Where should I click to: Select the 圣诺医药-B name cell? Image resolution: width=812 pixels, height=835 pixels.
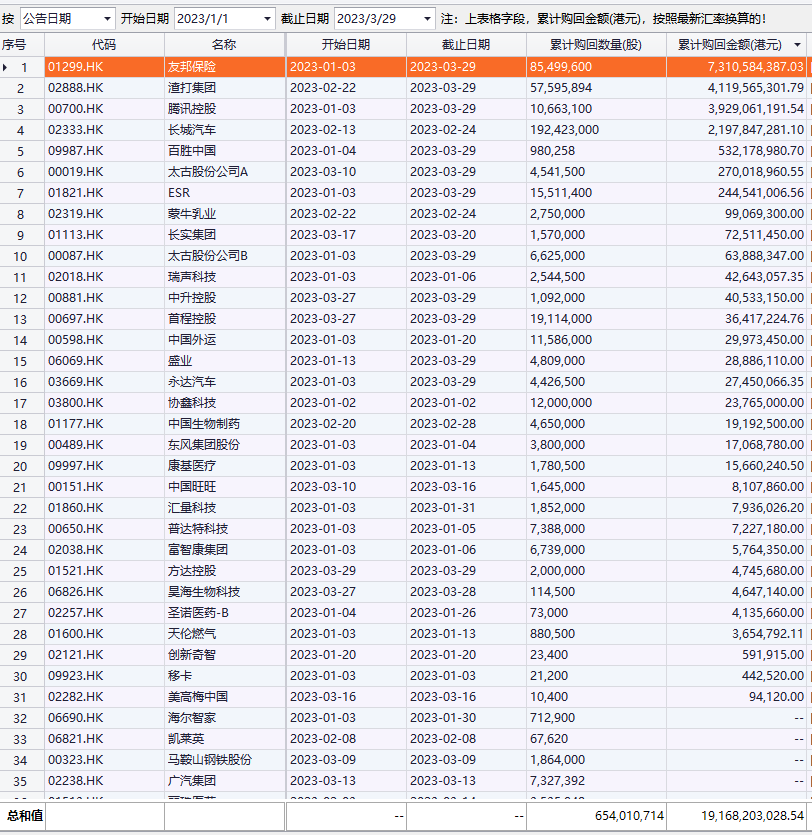coord(224,613)
